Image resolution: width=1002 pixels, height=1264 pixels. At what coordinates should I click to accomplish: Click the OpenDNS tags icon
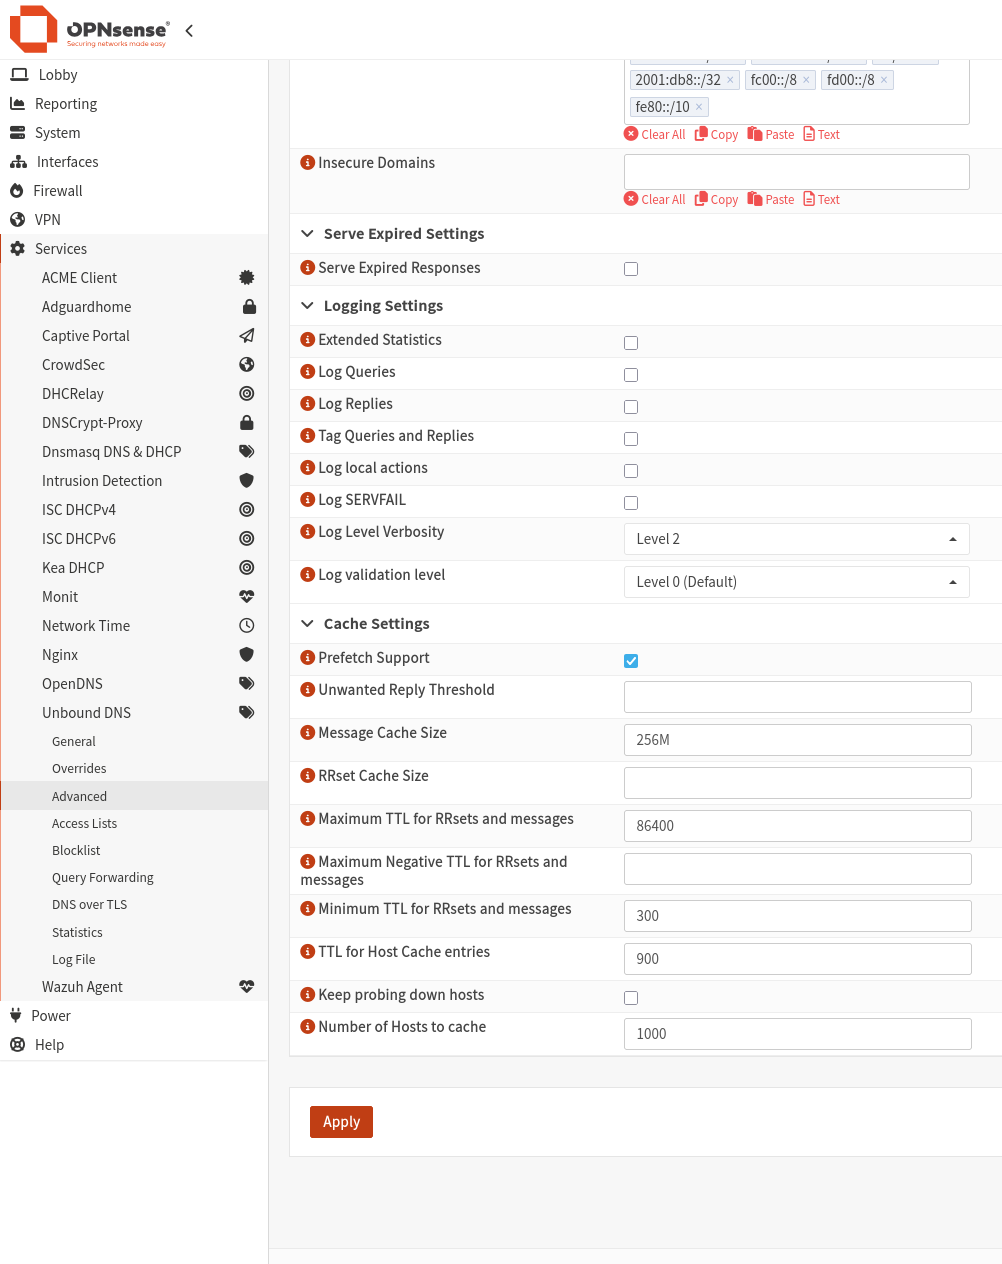click(247, 684)
